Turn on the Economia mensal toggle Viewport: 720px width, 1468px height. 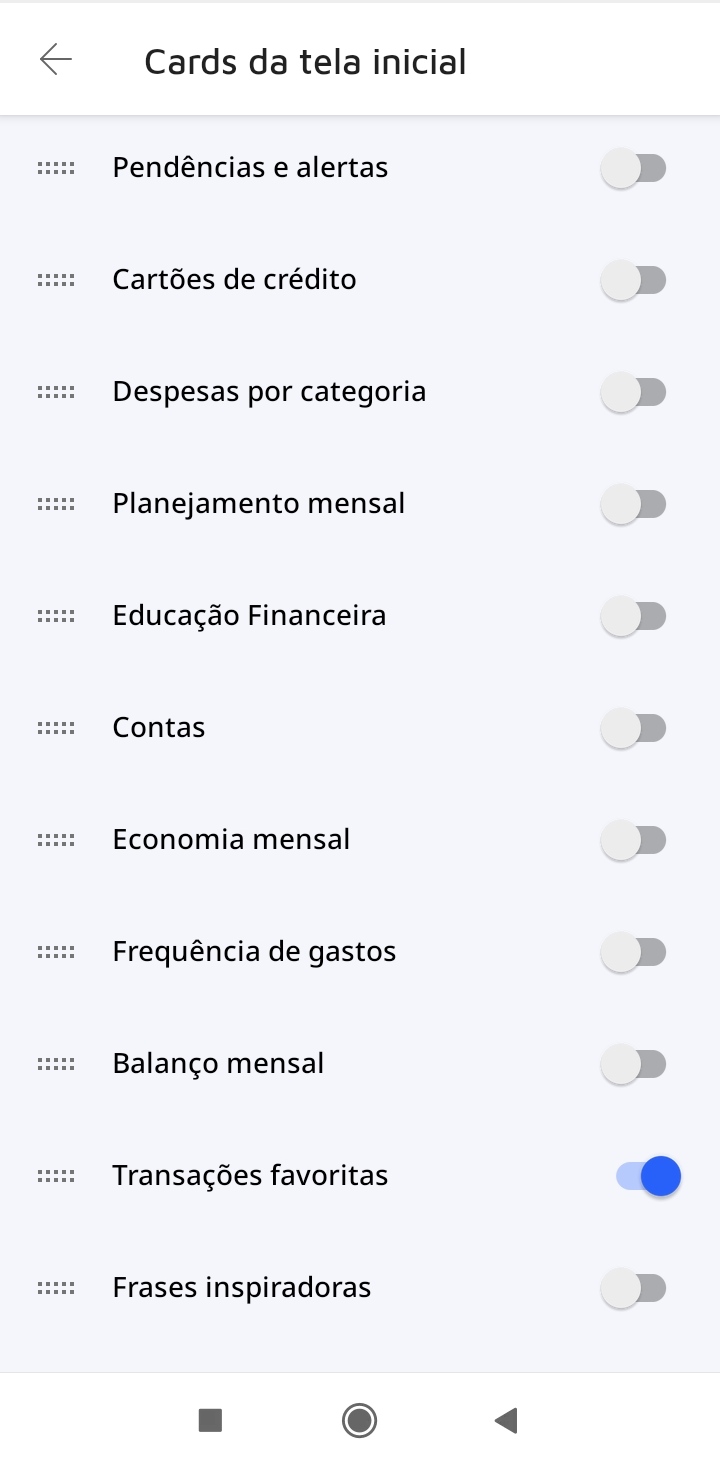coord(634,840)
